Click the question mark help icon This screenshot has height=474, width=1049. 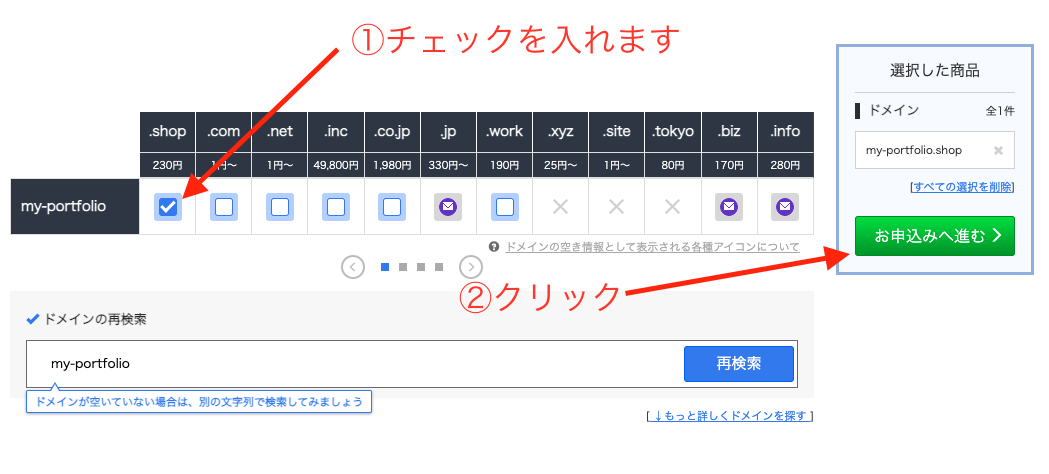tap(494, 247)
